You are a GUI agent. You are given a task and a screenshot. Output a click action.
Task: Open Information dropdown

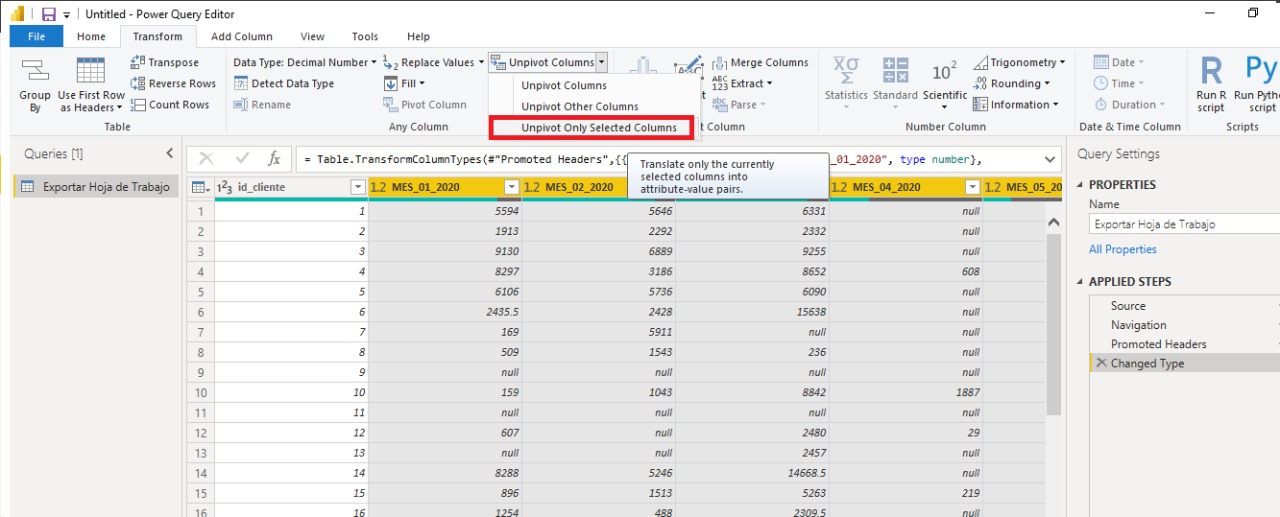[x=1016, y=105]
